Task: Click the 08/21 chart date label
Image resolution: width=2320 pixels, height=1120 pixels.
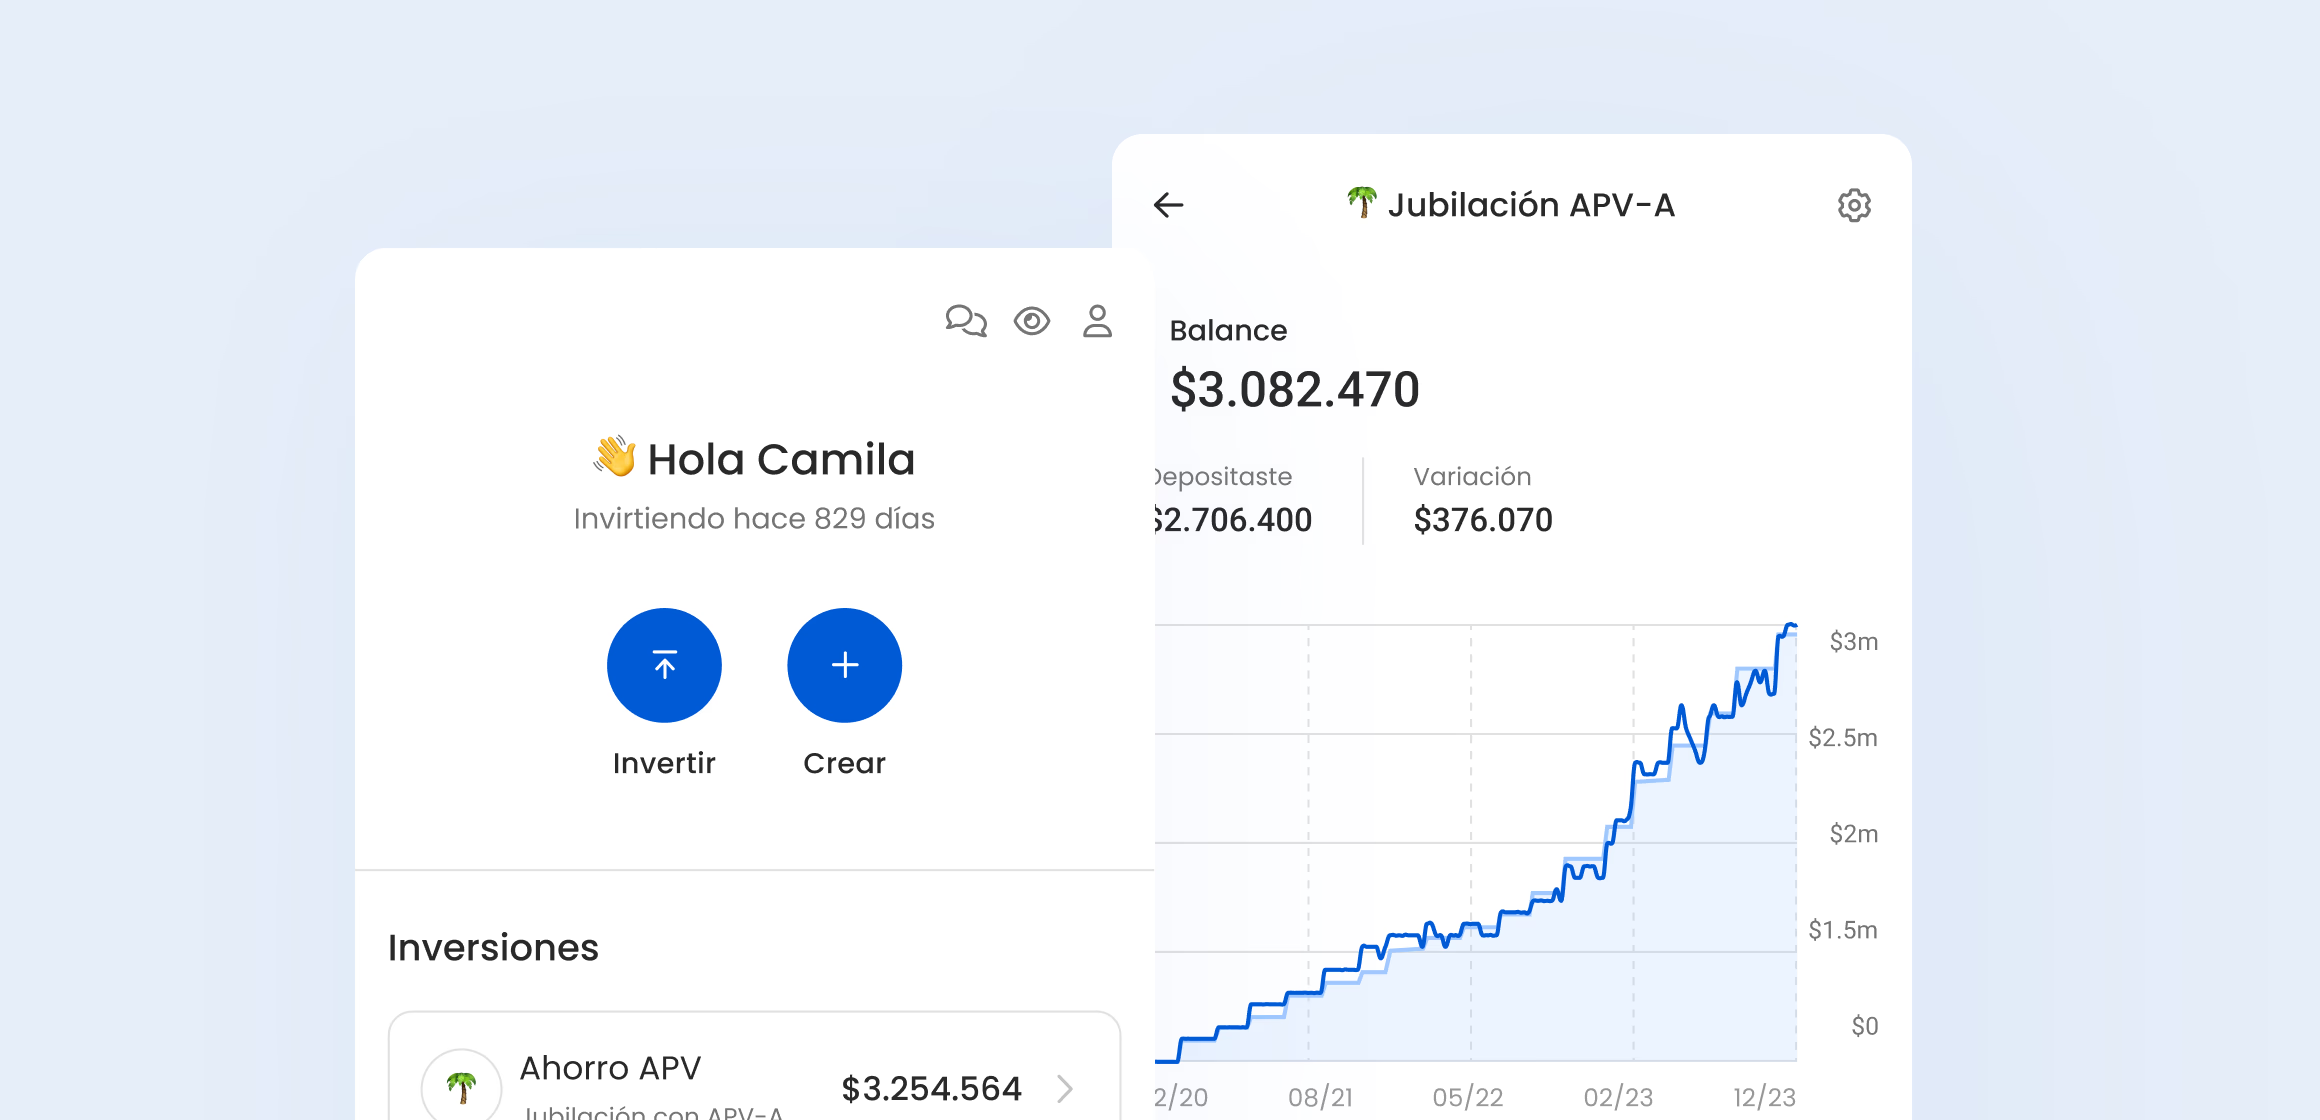Action: (1320, 1097)
